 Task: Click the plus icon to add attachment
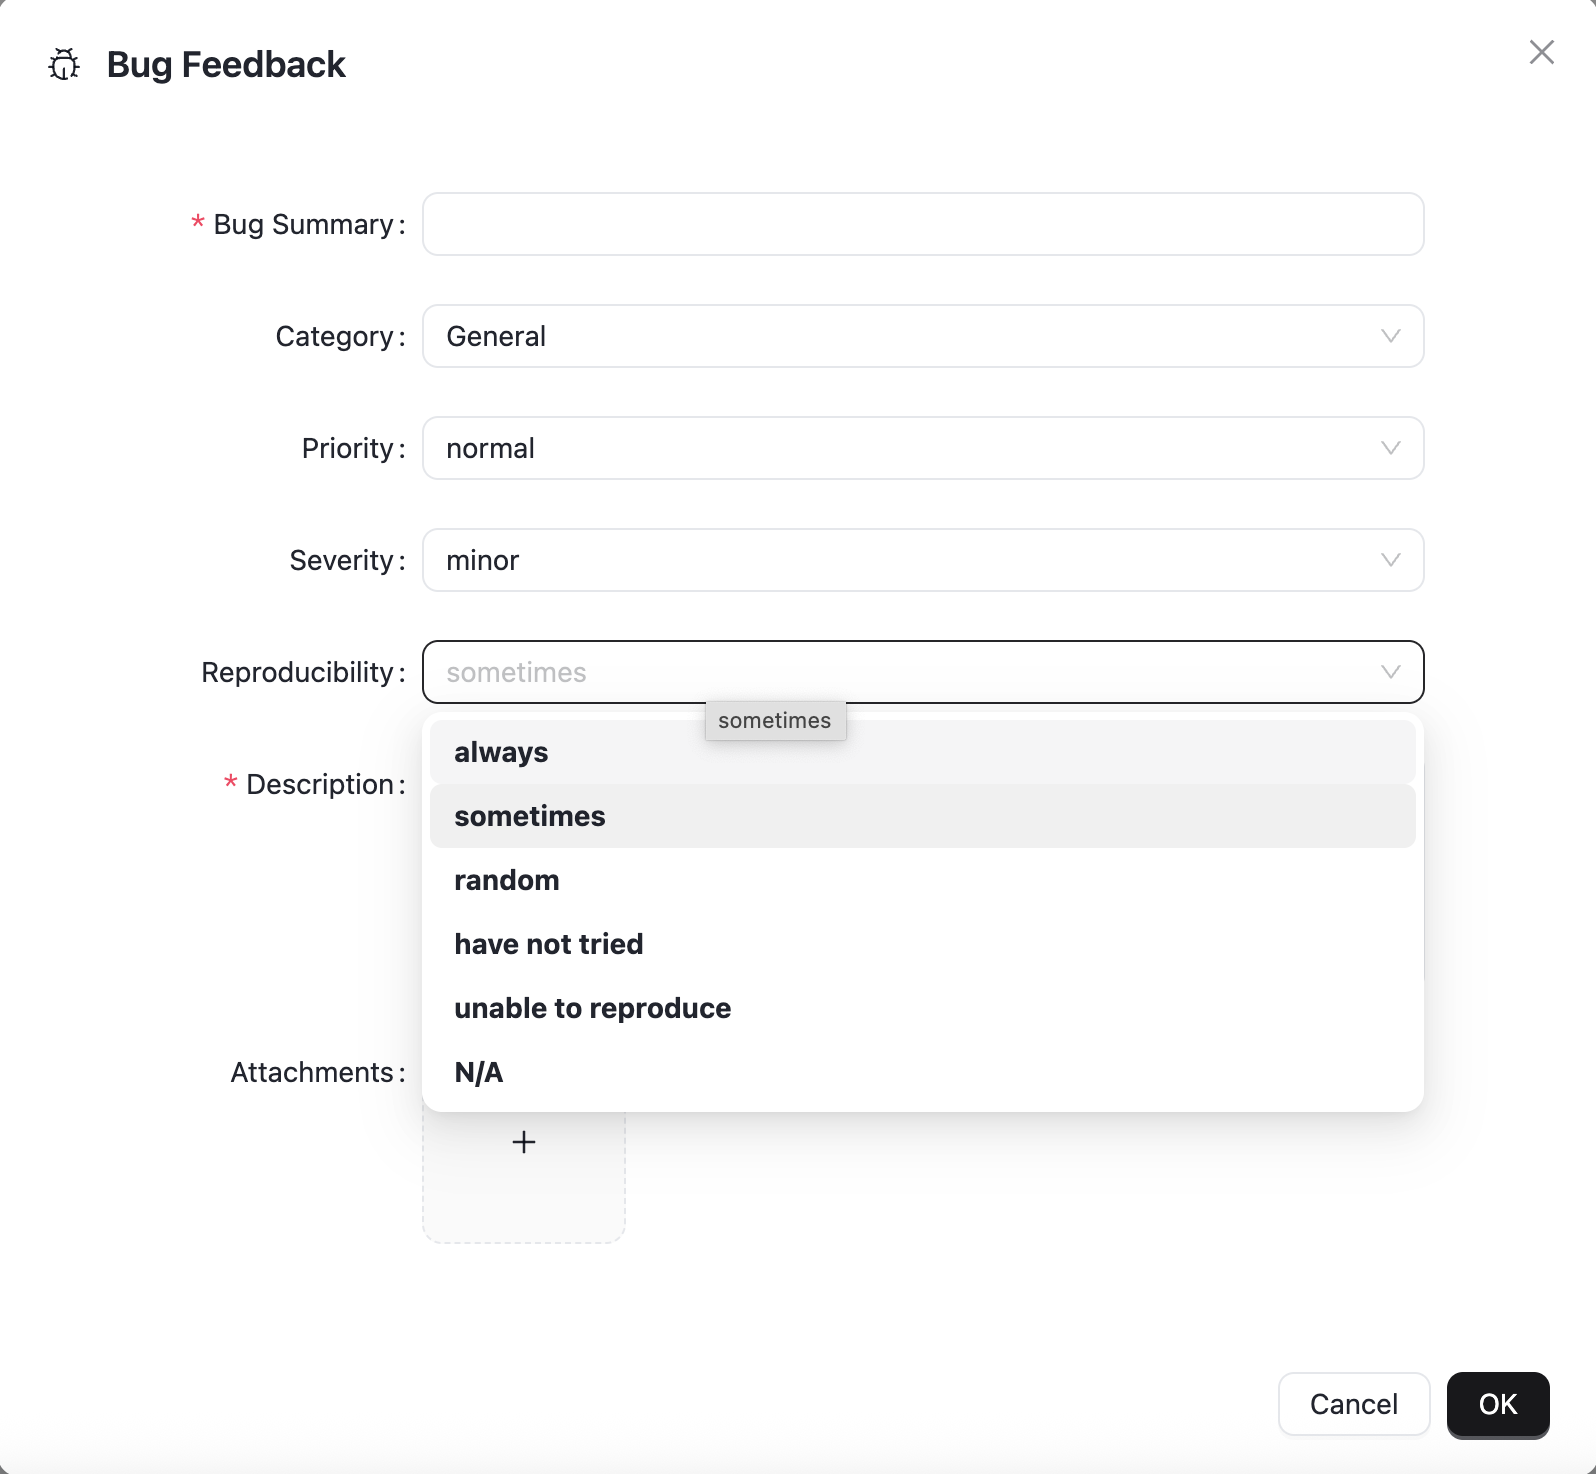tap(524, 1142)
